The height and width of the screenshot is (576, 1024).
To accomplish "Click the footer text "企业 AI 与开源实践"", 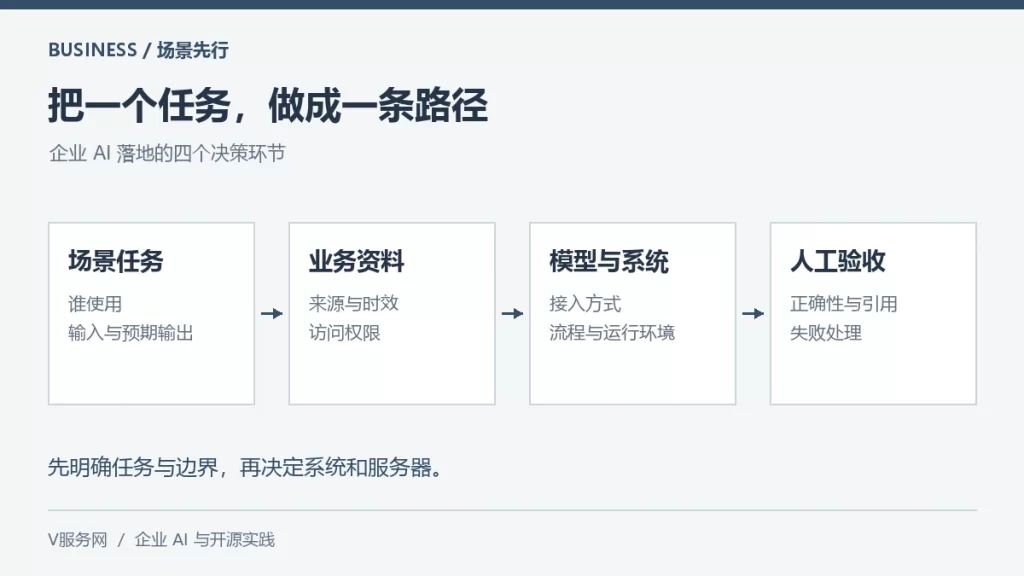I will click(205, 540).
